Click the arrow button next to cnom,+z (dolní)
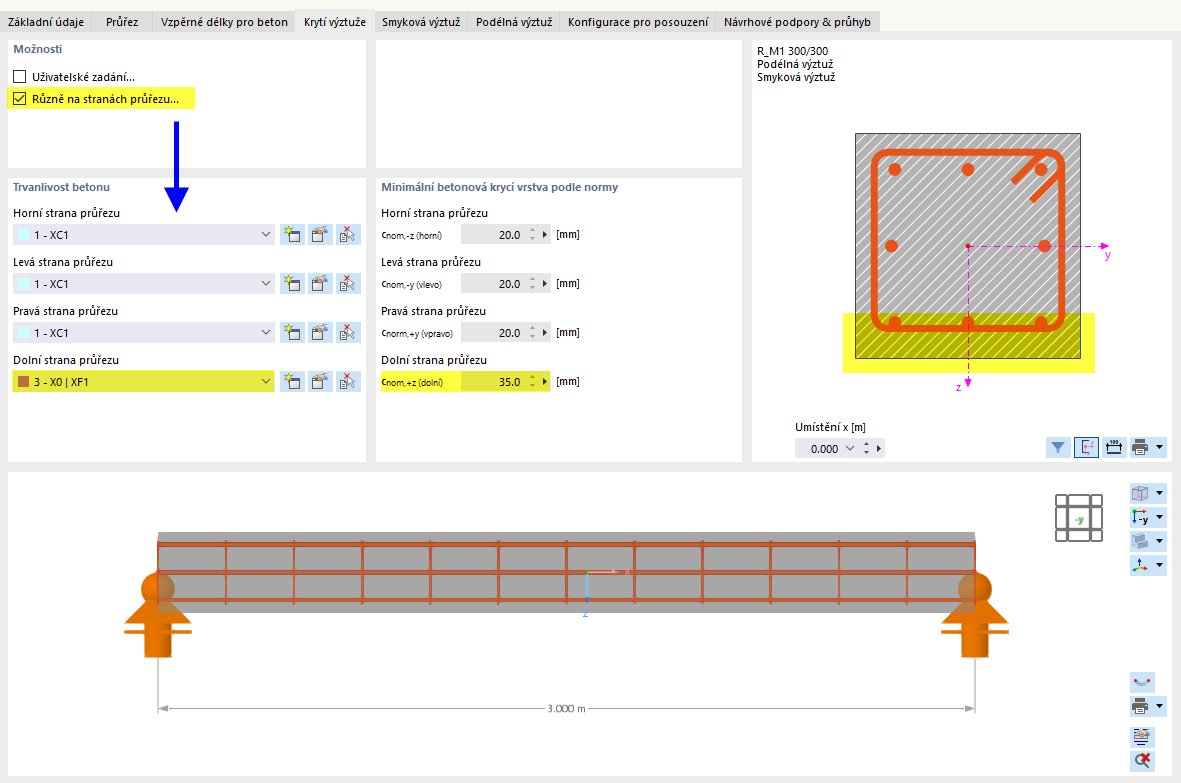 tap(545, 382)
